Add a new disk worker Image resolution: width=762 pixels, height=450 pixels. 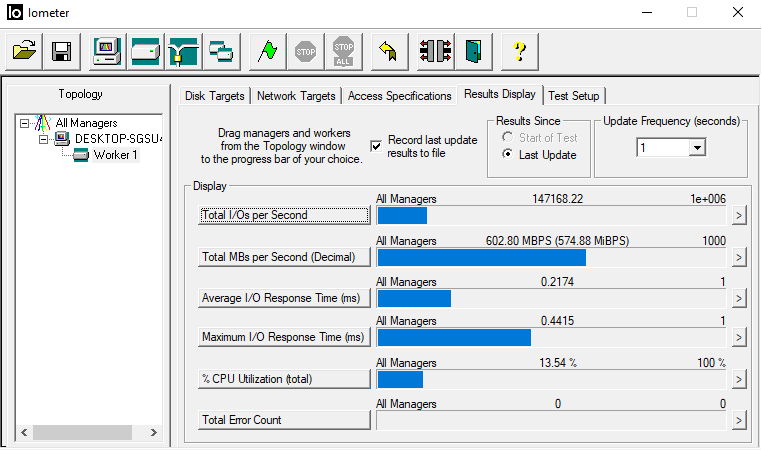pos(145,51)
